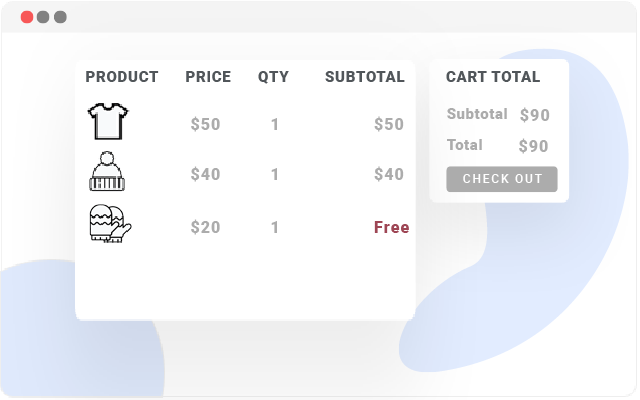Click the red Free subtotal label
The width and height of the screenshot is (640, 400).
[x=391, y=228]
